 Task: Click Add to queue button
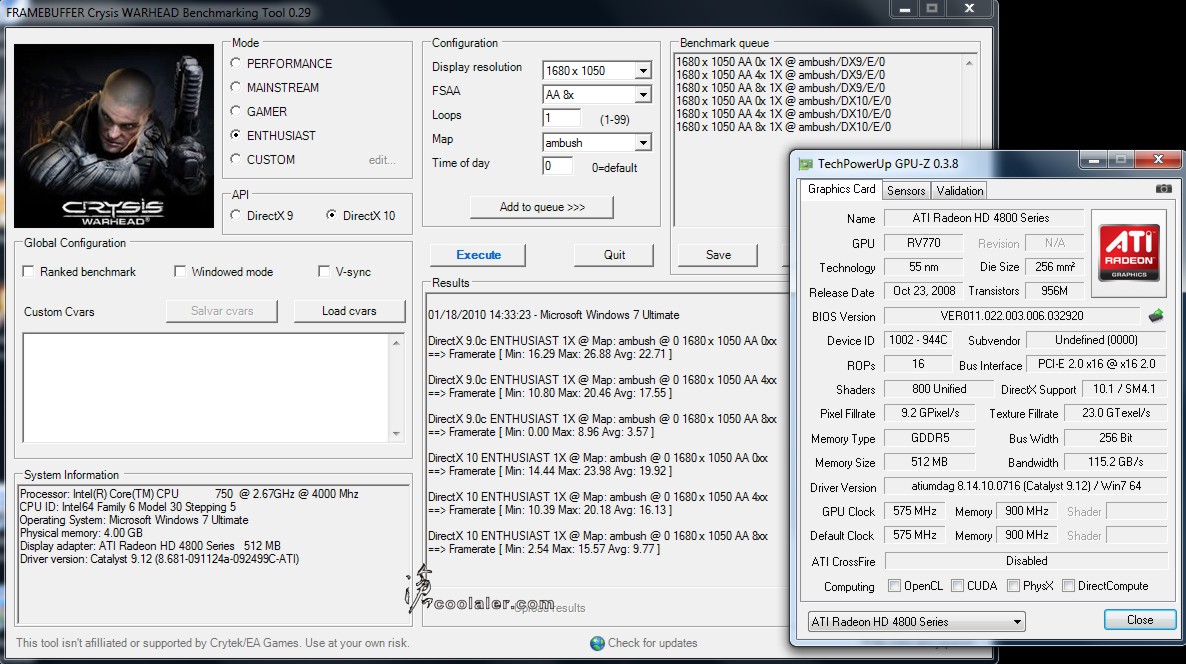[x=542, y=207]
